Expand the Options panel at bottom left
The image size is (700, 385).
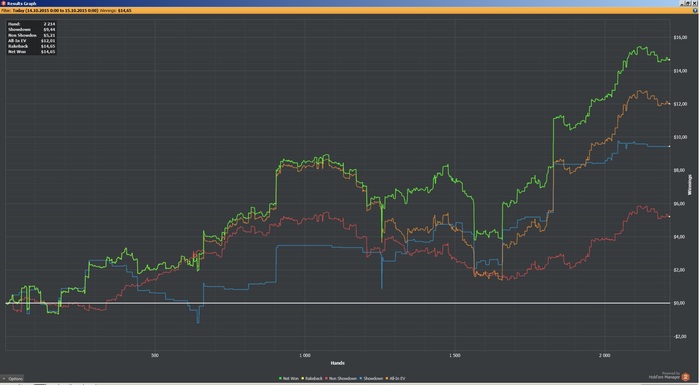12,379
